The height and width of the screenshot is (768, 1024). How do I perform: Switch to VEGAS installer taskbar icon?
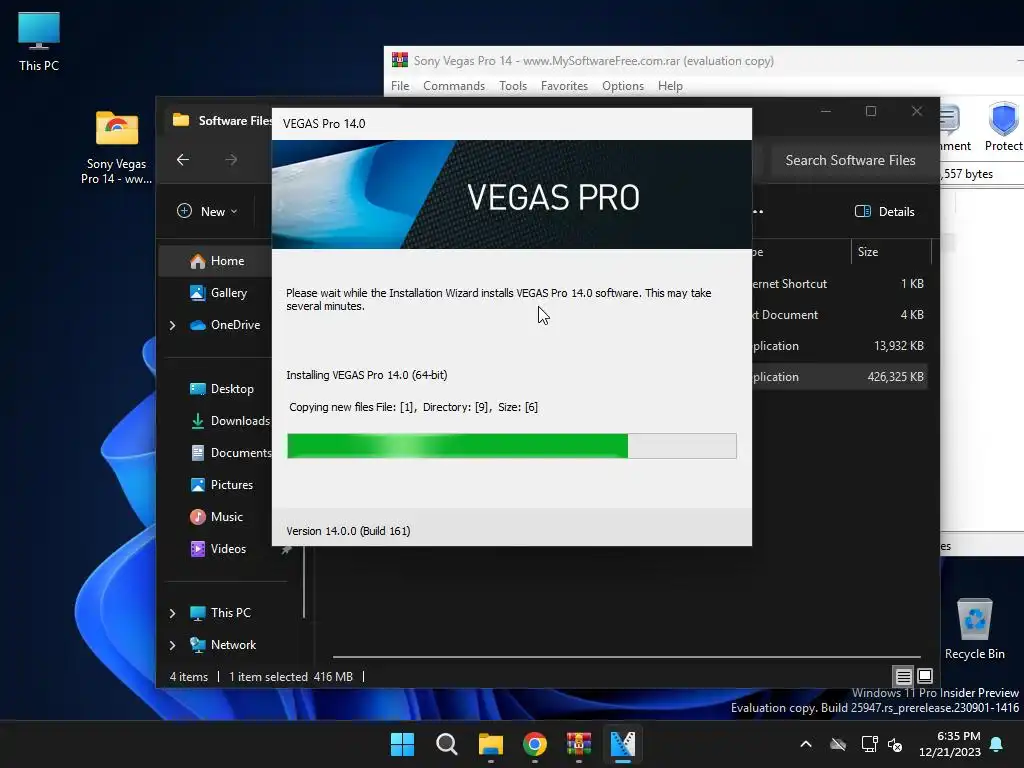[x=622, y=744]
